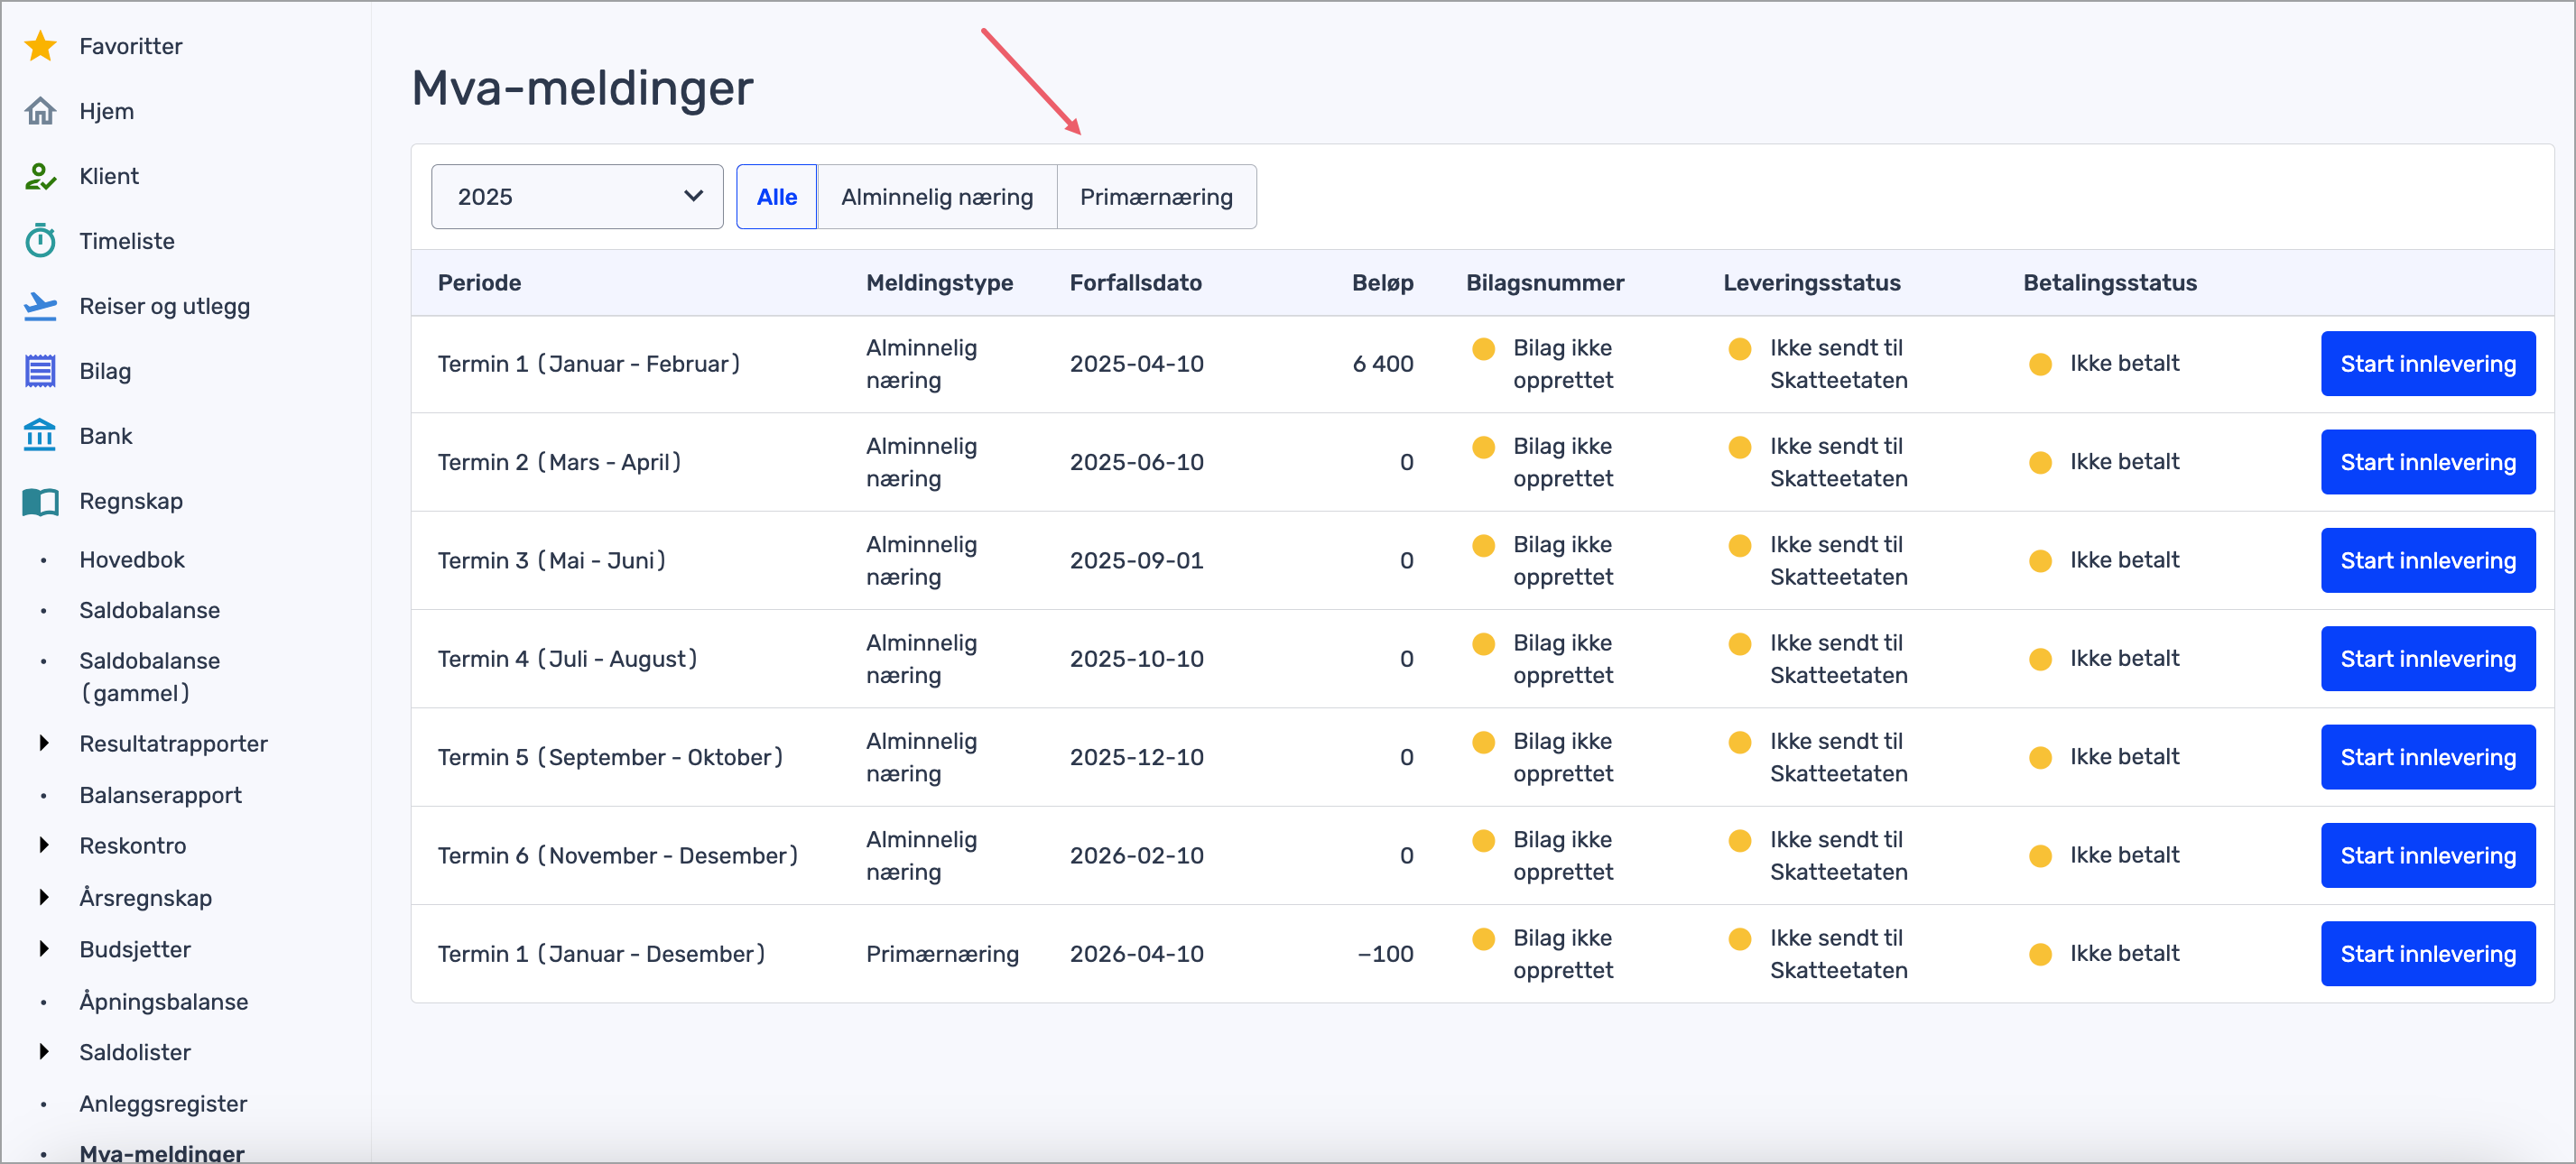Click the Bilagsnummer column header
The width and height of the screenshot is (2576, 1164).
(1545, 283)
